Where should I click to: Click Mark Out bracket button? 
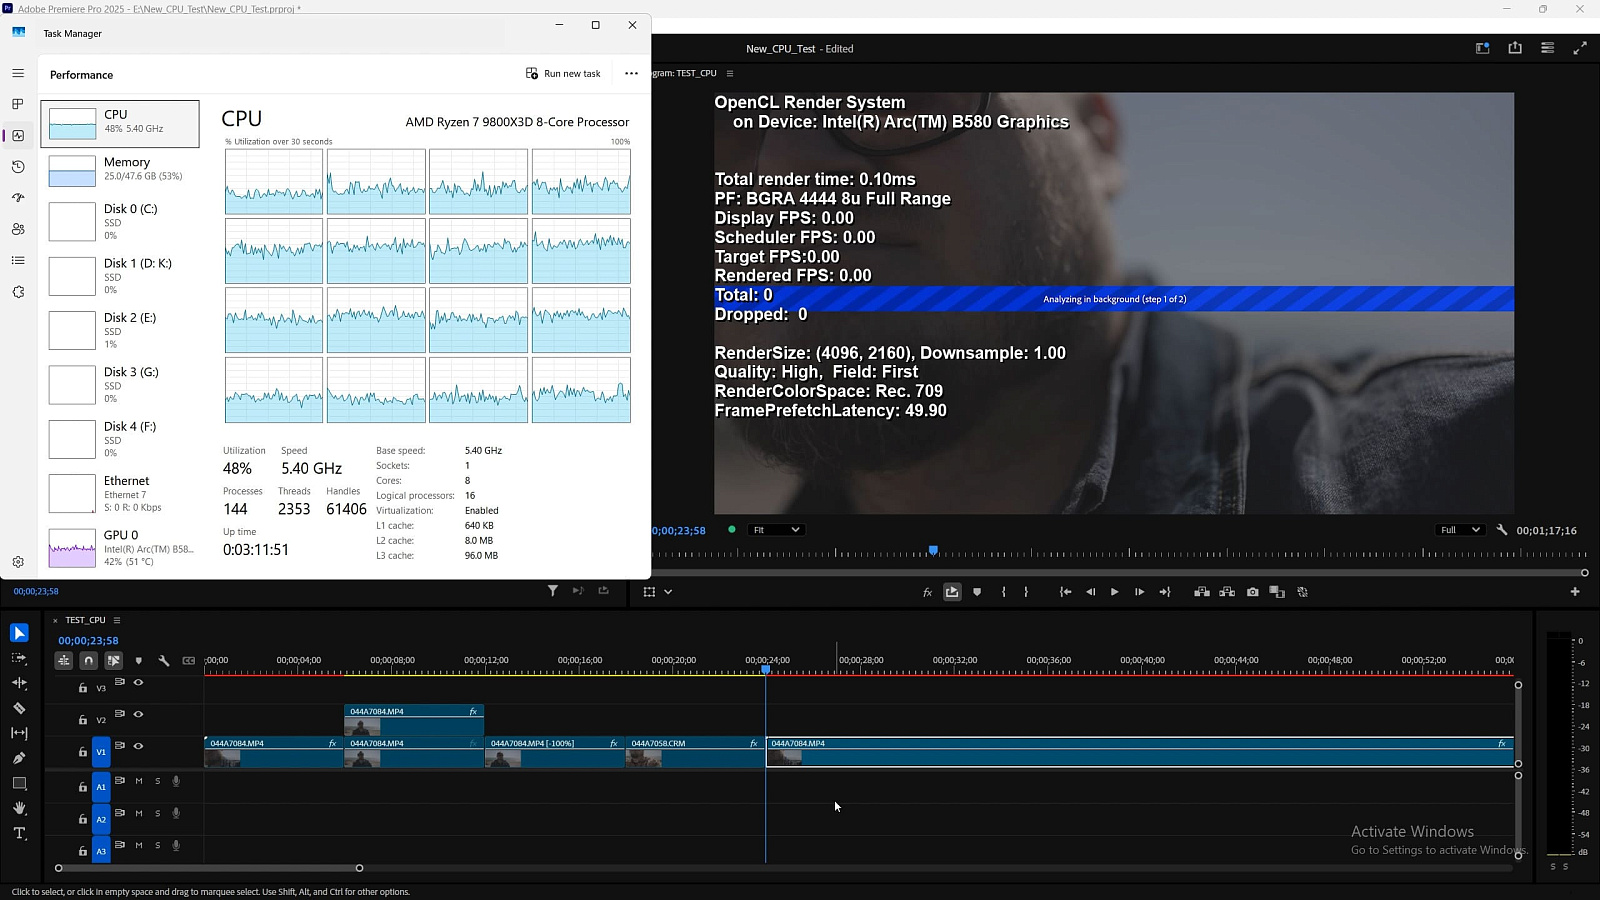(x=1026, y=592)
